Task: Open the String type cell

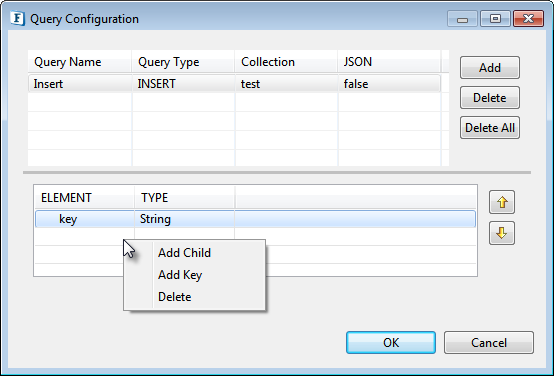Action: point(184,219)
